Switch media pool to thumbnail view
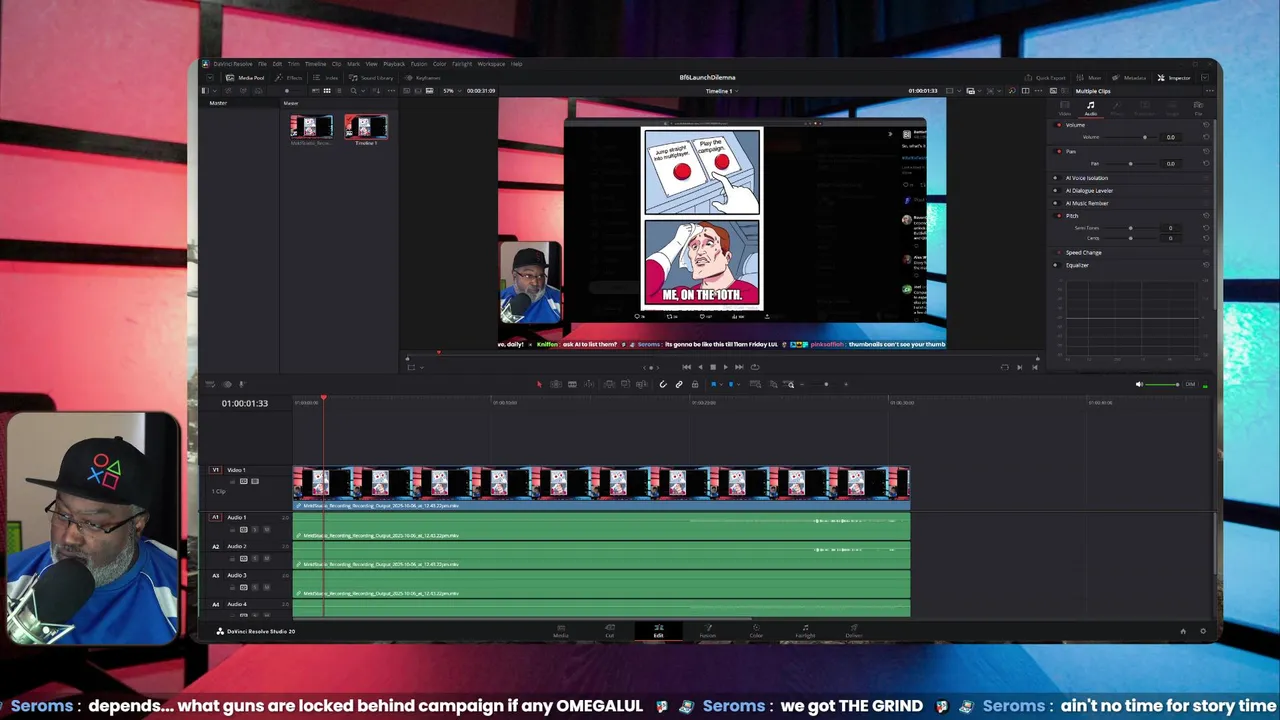Image resolution: width=1280 pixels, height=720 pixels. pos(327,91)
